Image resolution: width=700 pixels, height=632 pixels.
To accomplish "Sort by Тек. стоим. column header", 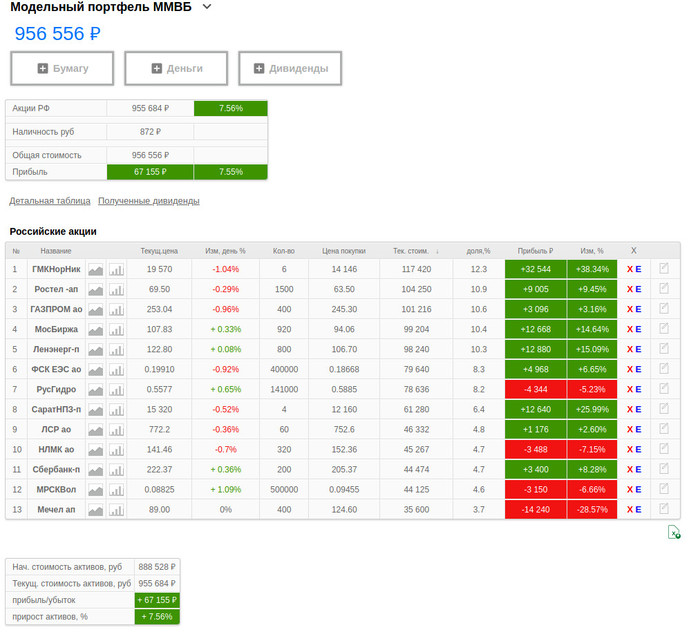I will pyautogui.click(x=415, y=251).
